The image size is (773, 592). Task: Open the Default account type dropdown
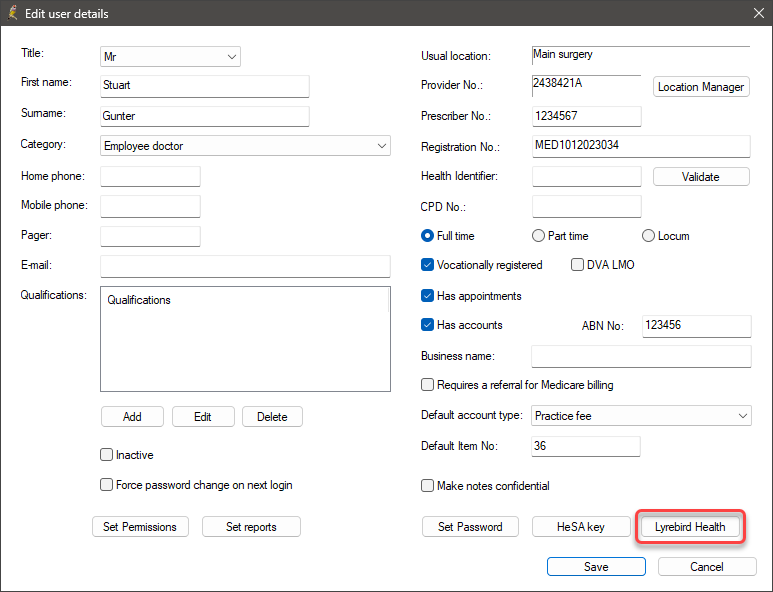[641, 416]
